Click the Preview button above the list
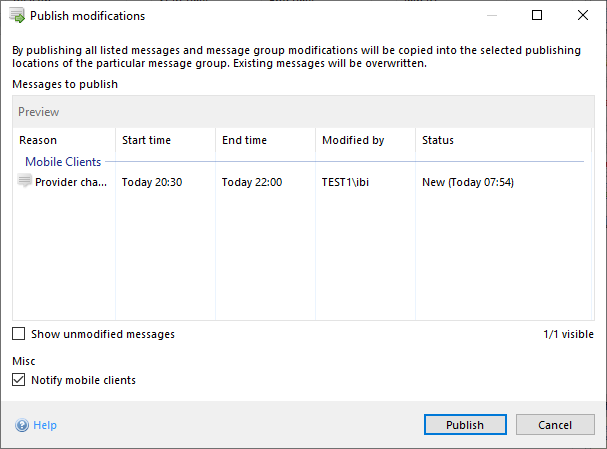 (x=39, y=112)
